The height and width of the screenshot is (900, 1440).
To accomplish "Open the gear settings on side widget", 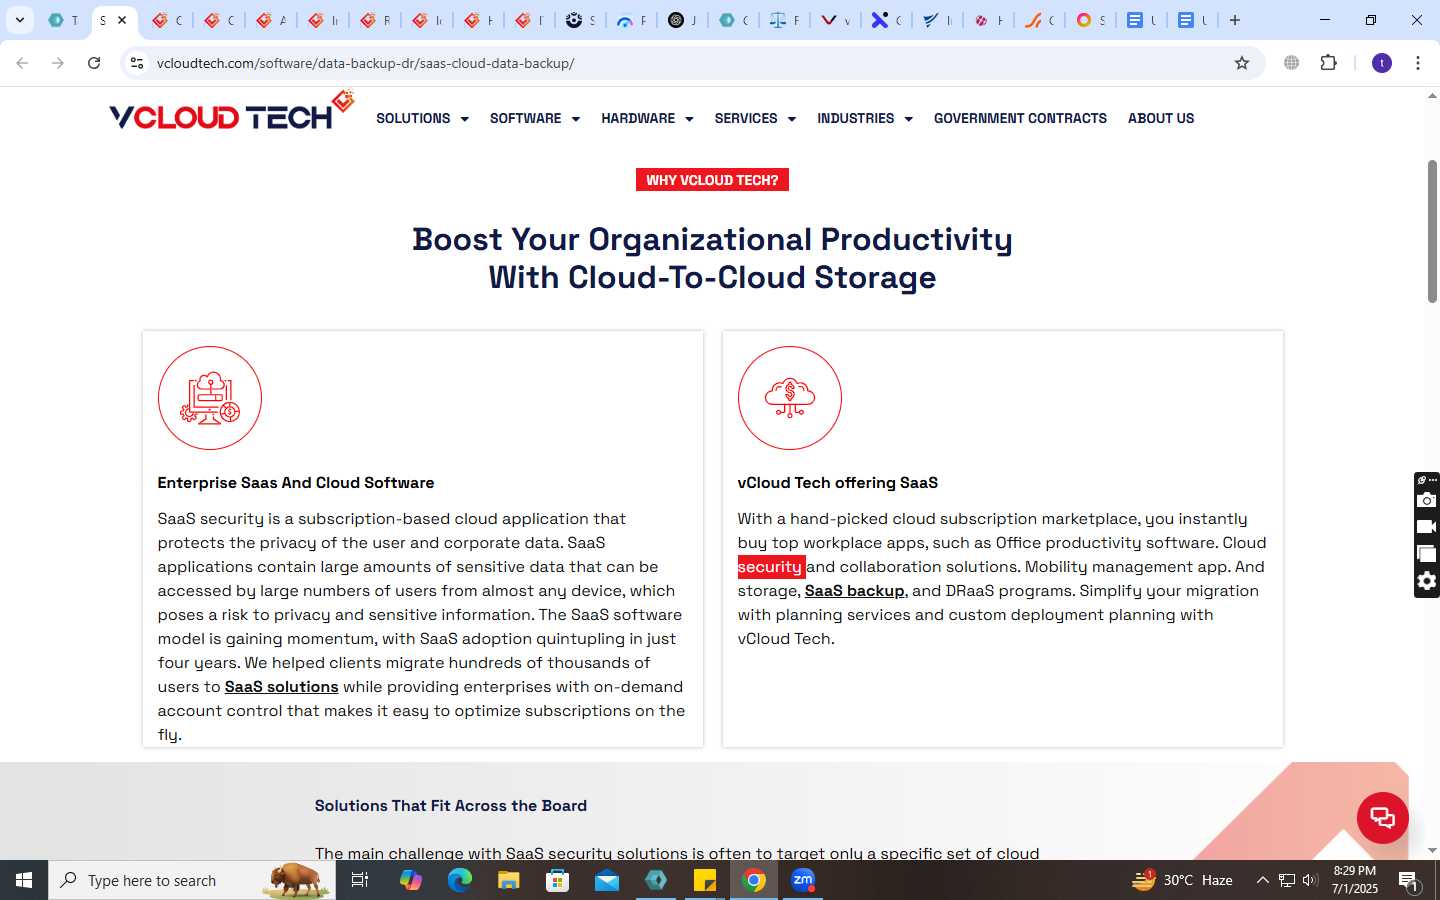I will [1427, 581].
